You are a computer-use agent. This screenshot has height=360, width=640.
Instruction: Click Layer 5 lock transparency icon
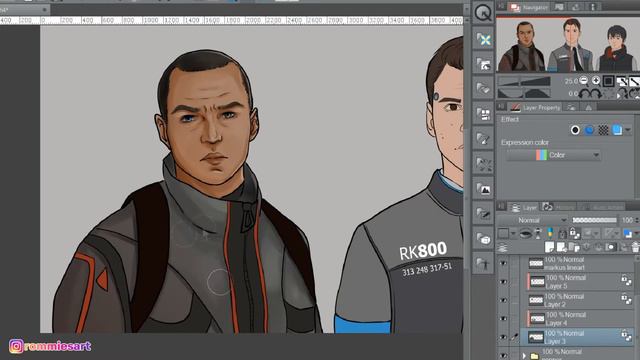pyautogui.click(x=626, y=280)
